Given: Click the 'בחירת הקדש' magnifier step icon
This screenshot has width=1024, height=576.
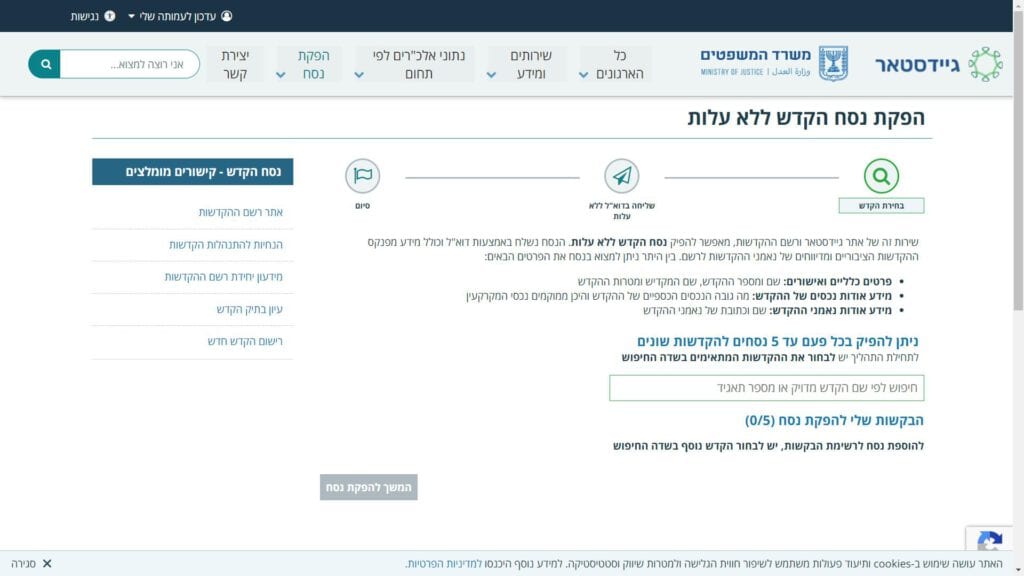Looking at the screenshot, I should point(881,176).
